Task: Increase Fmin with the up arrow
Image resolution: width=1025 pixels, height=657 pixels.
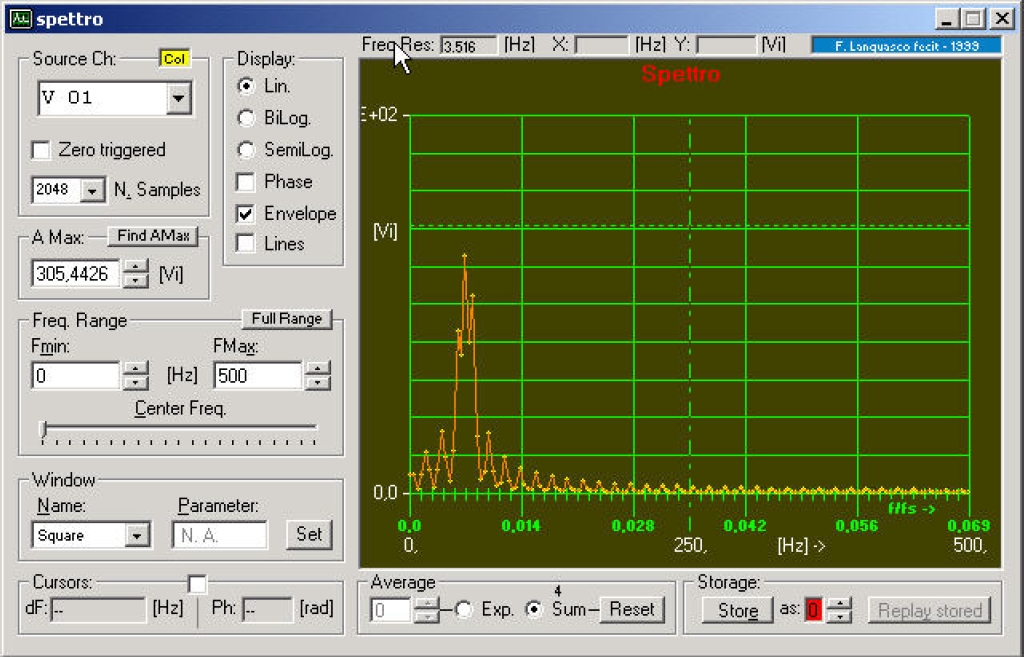Action: pyautogui.click(x=135, y=369)
